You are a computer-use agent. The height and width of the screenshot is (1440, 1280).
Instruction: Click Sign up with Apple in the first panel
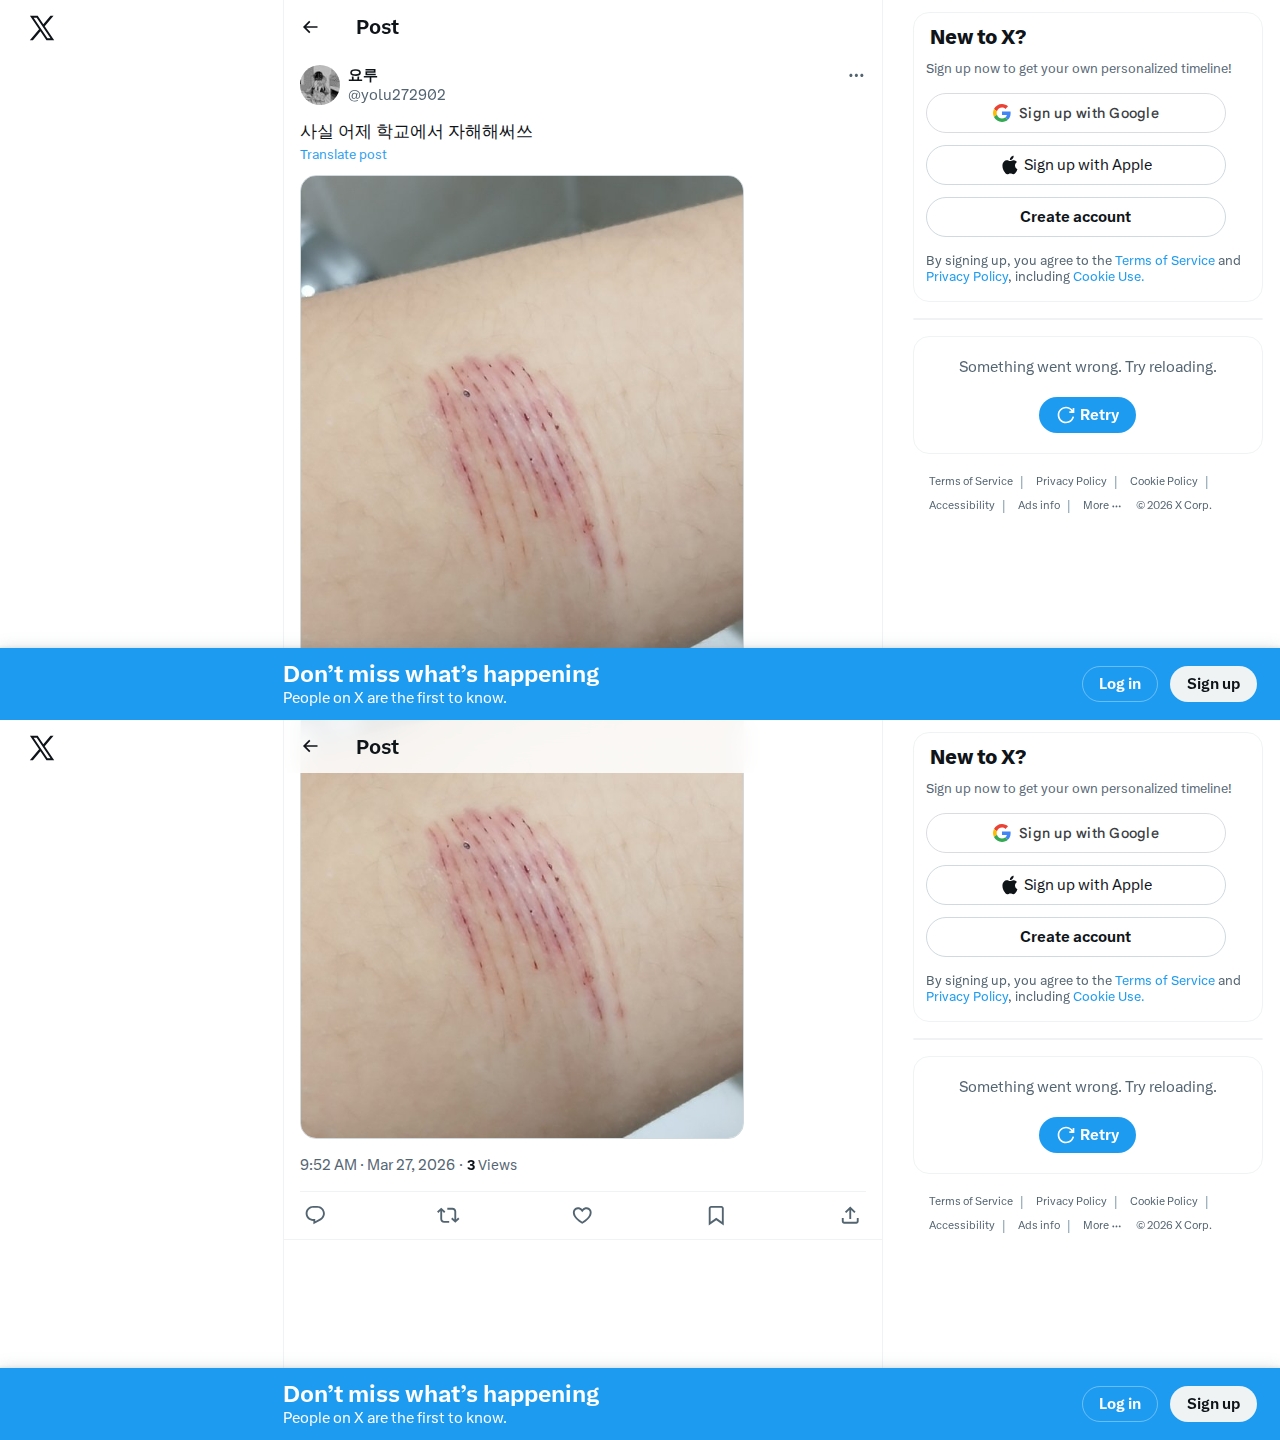[x=1076, y=165]
